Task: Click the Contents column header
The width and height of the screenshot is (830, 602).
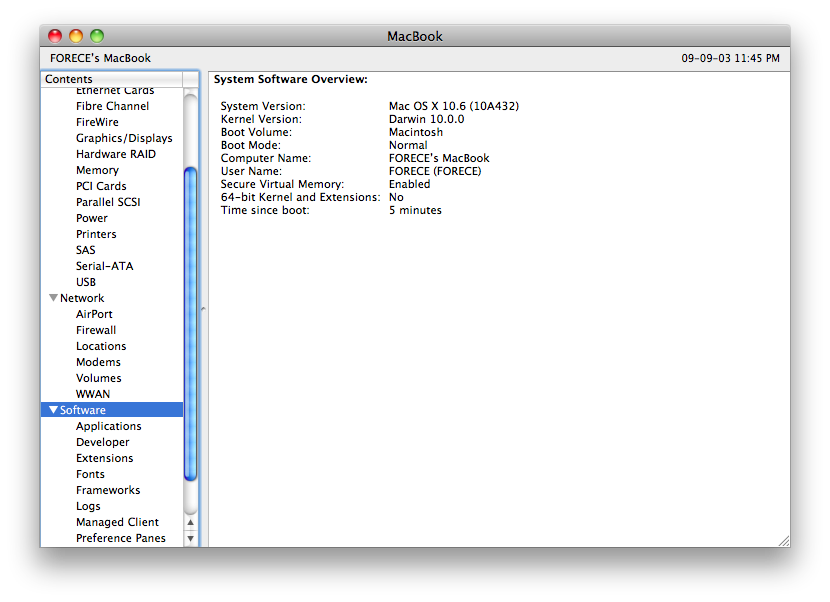Action: [112, 79]
